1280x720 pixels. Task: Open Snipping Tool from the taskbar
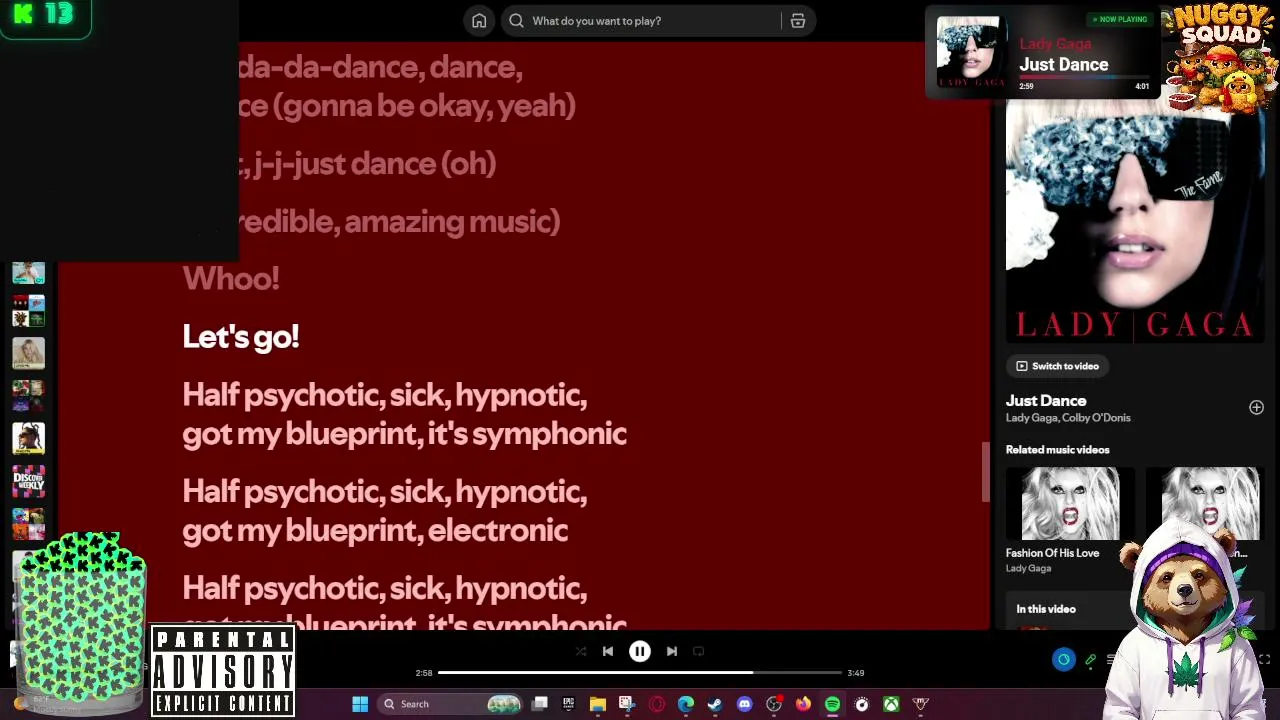pyautogui.click(x=626, y=704)
